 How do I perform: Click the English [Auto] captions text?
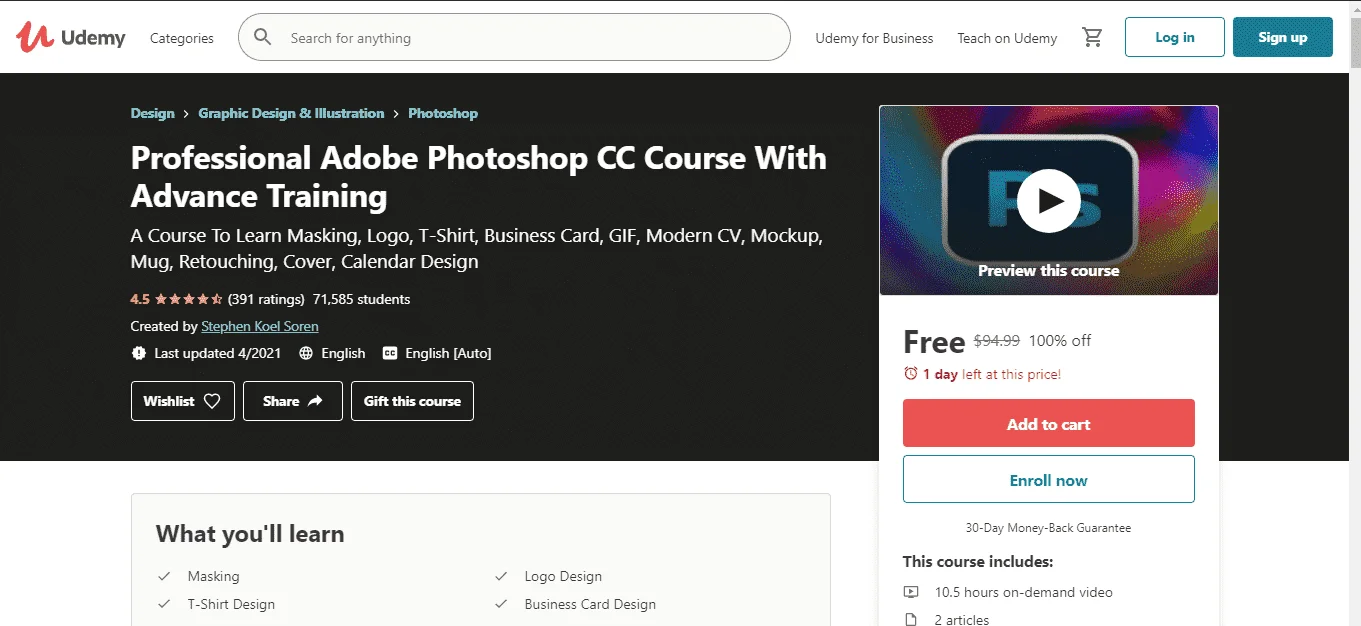point(448,353)
